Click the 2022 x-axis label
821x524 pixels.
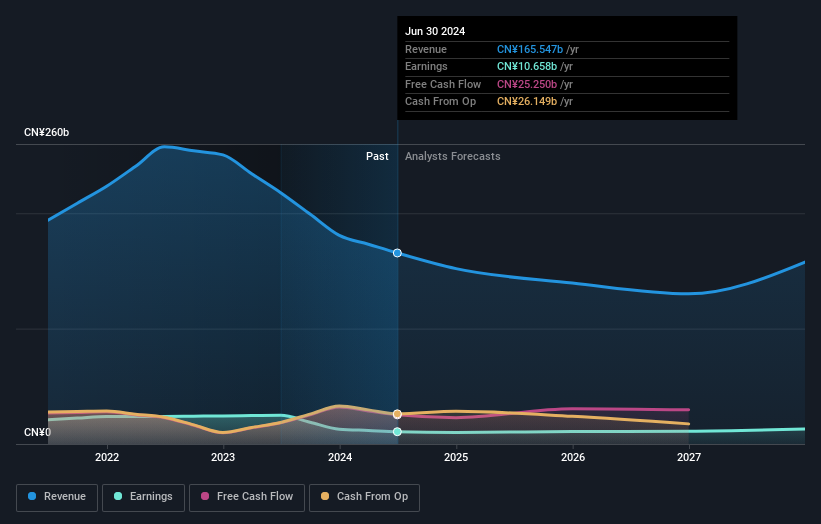coord(107,458)
